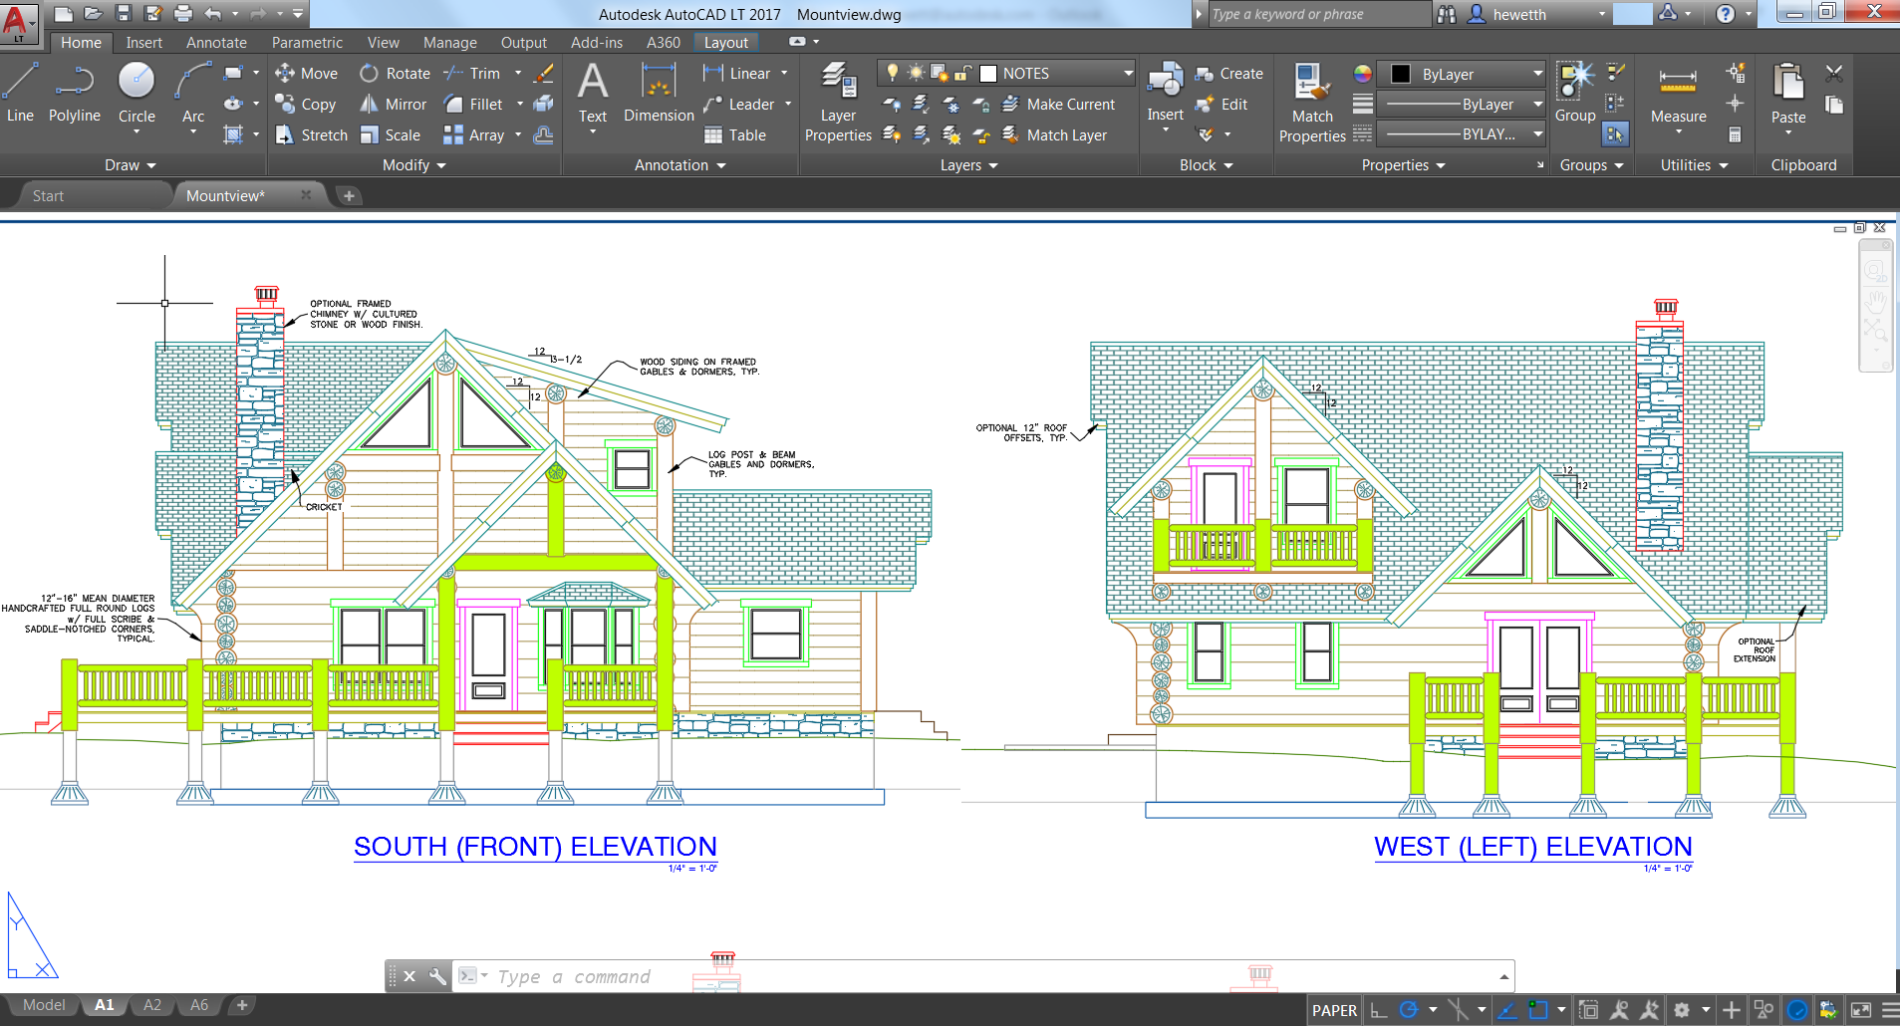This screenshot has width=1900, height=1026.
Task: Toggle polar tracking in status bar
Action: 1408,1010
